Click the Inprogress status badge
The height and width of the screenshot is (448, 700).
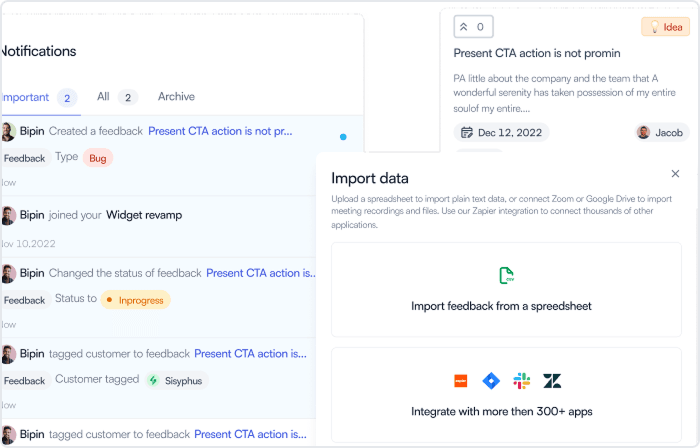tap(135, 300)
